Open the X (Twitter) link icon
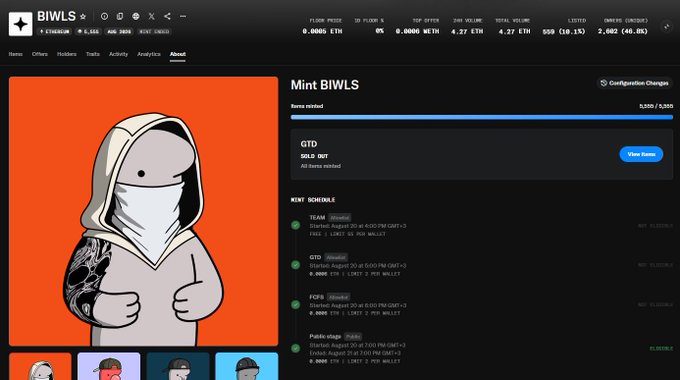The width and height of the screenshot is (680, 380). 151,16
